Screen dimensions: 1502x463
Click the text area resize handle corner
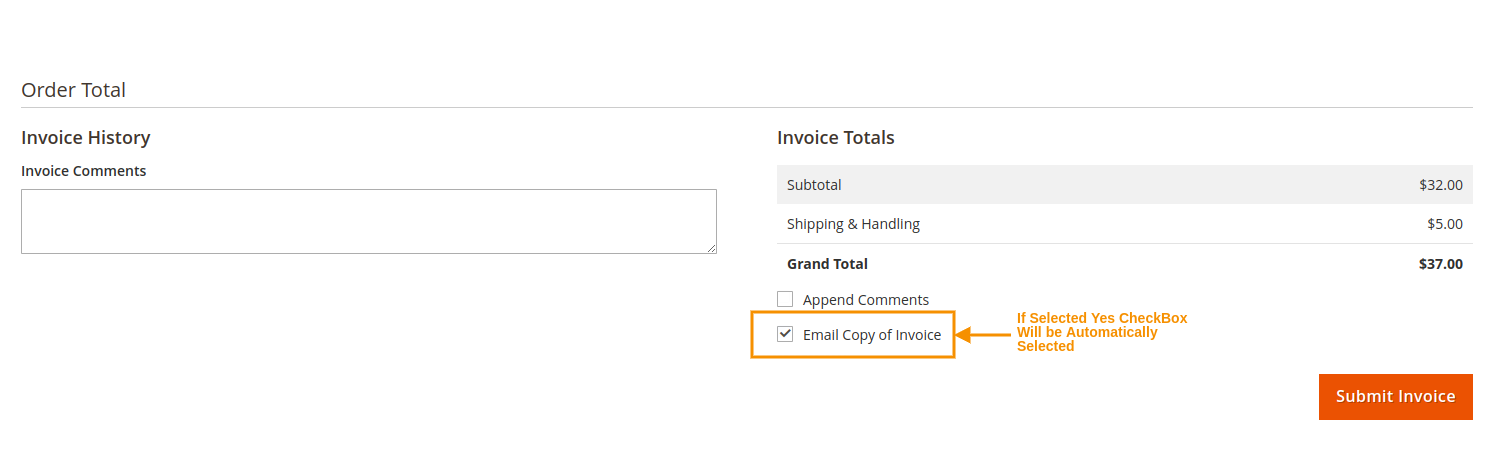point(711,248)
